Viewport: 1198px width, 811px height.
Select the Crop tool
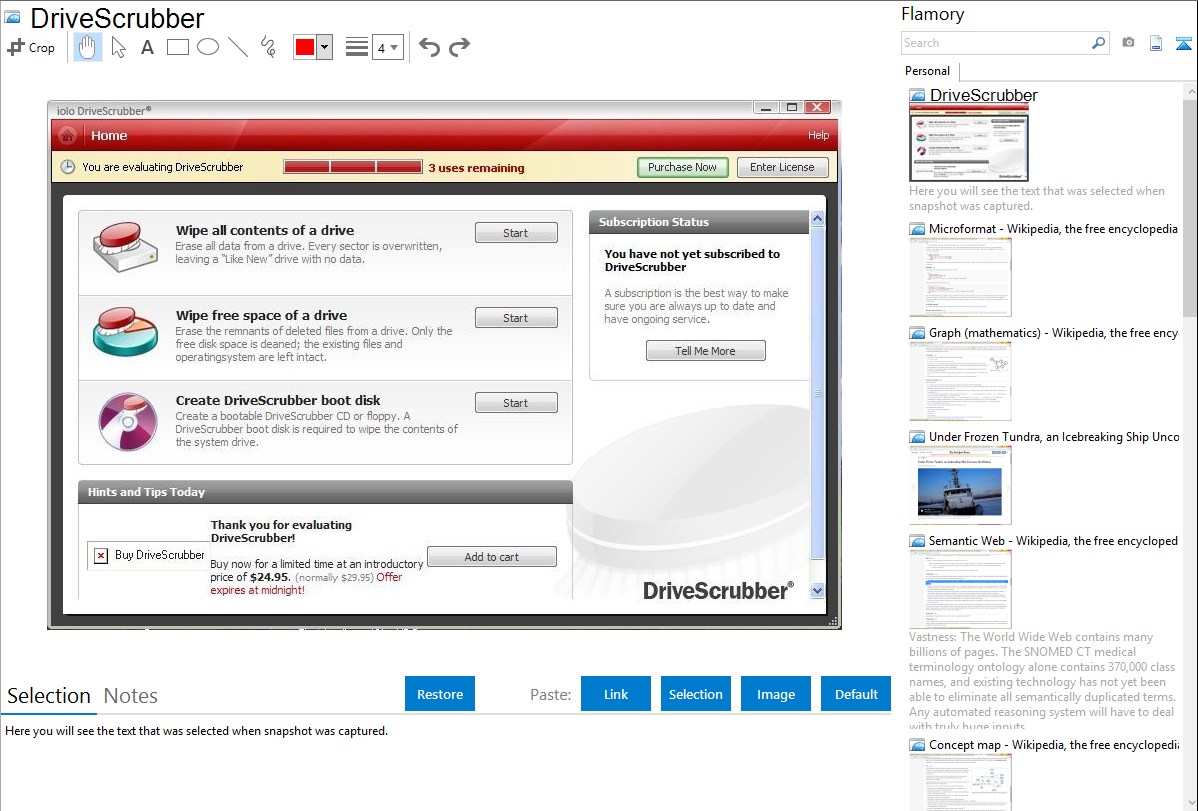click(x=31, y=47)
